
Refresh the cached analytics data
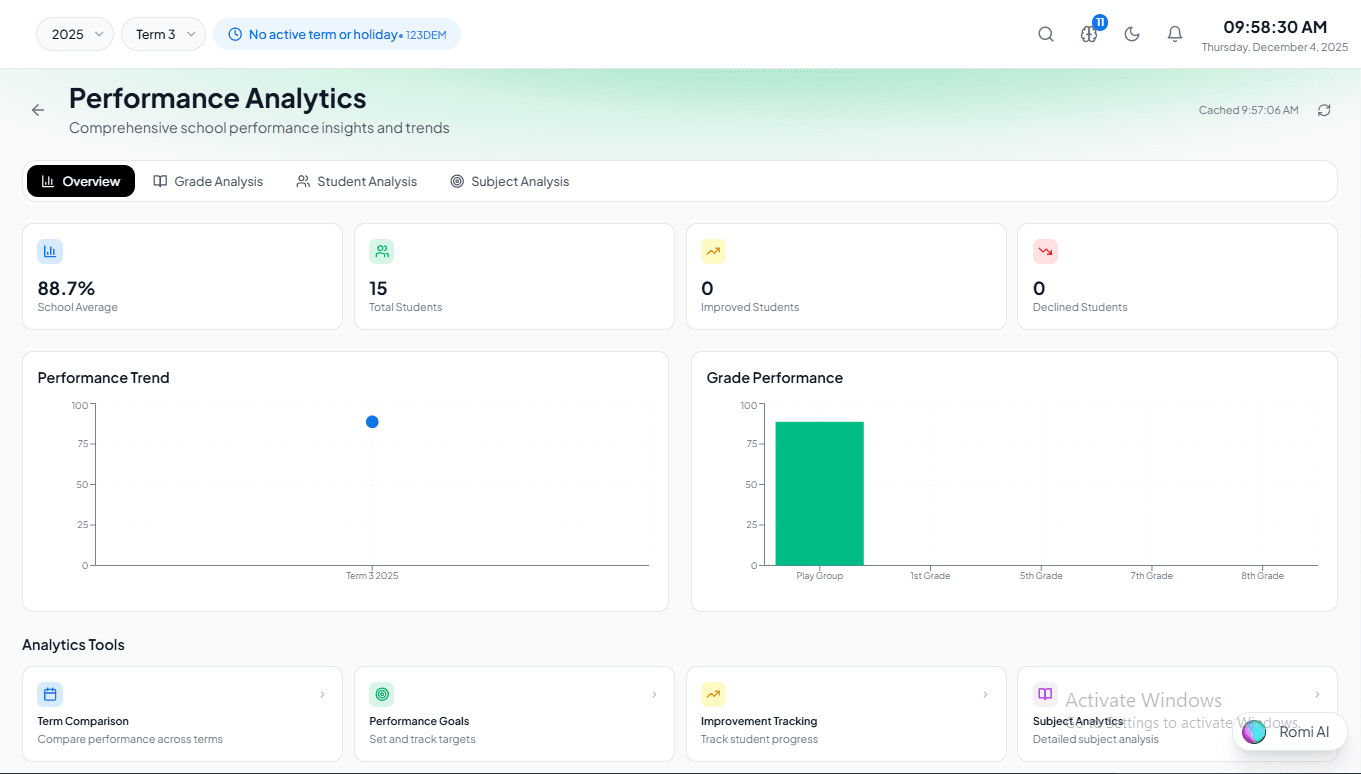click(1324, 110)
